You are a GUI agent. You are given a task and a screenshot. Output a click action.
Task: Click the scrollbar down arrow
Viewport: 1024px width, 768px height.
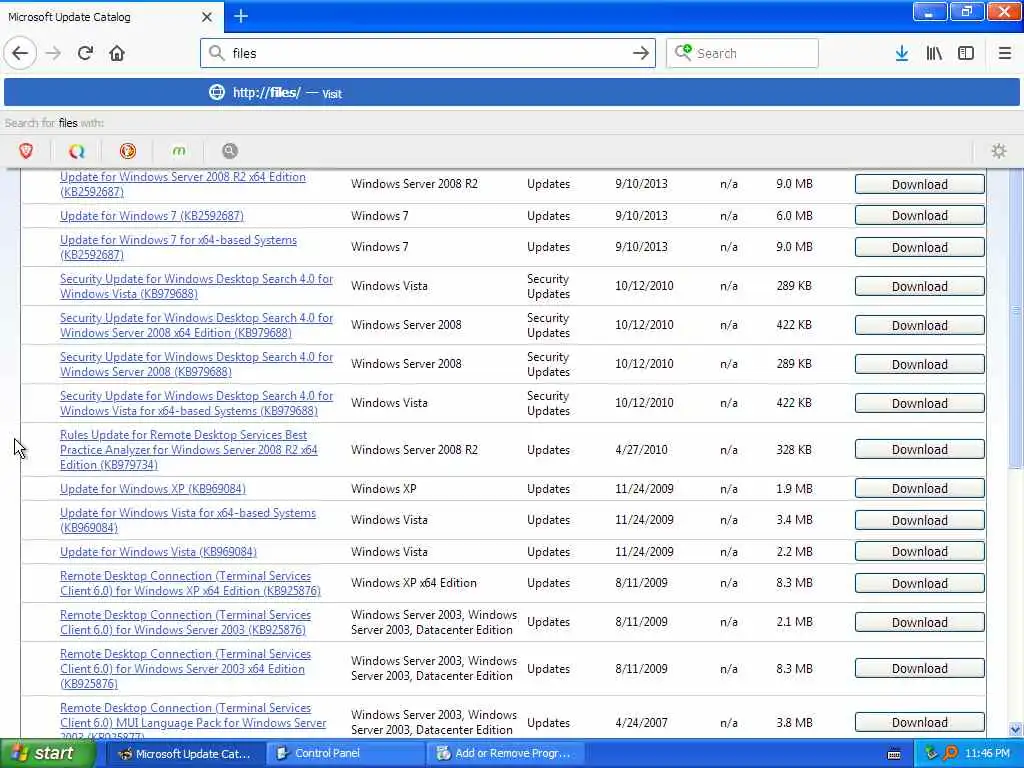pos(1016,729)
